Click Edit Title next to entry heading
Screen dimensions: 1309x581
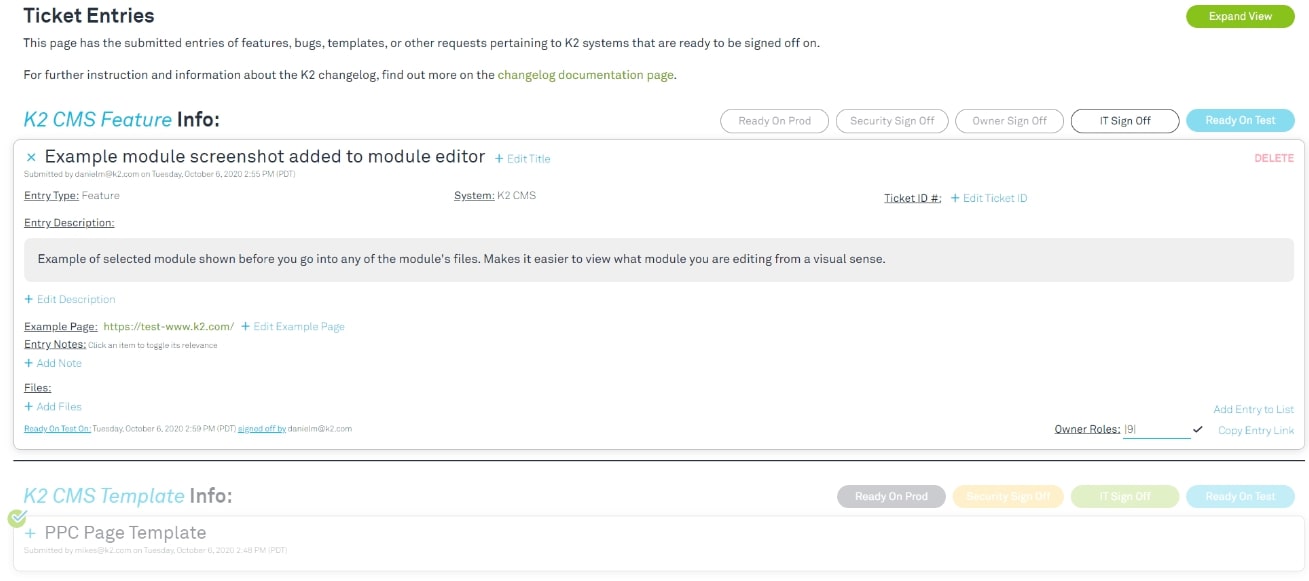(x=522, y=159)
